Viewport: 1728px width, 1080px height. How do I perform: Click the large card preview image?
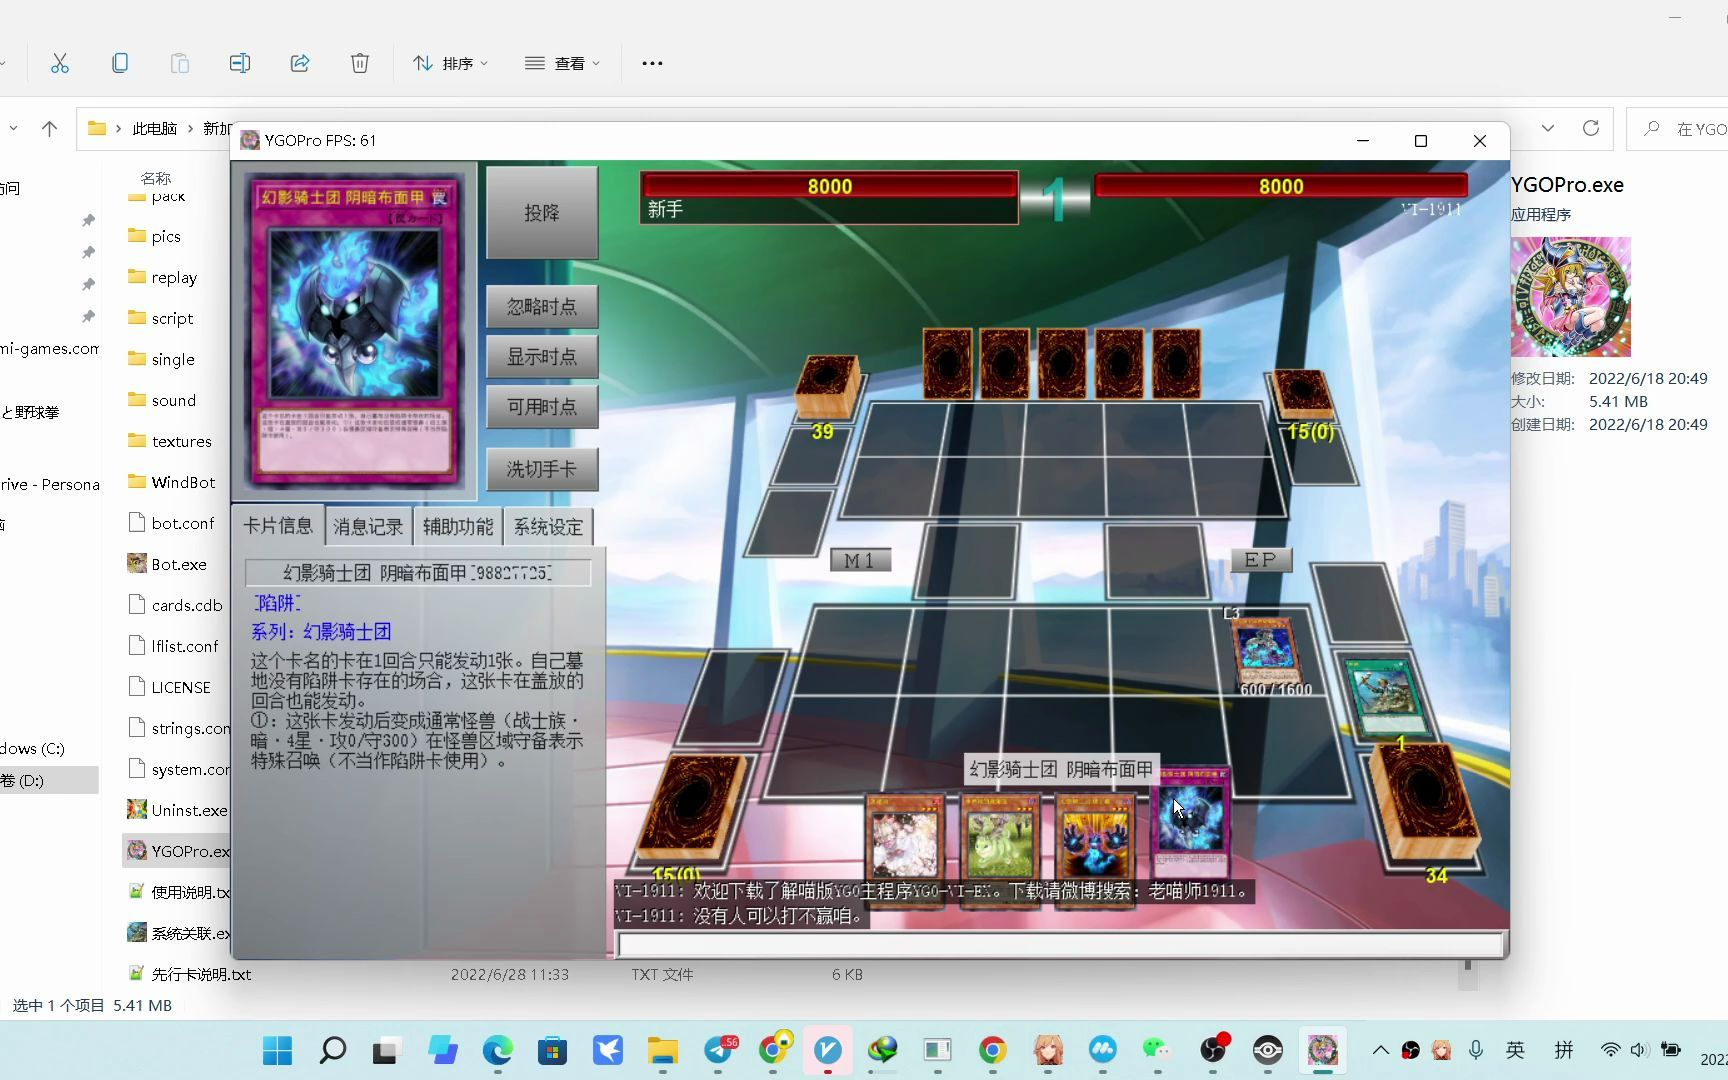point(353,330)
